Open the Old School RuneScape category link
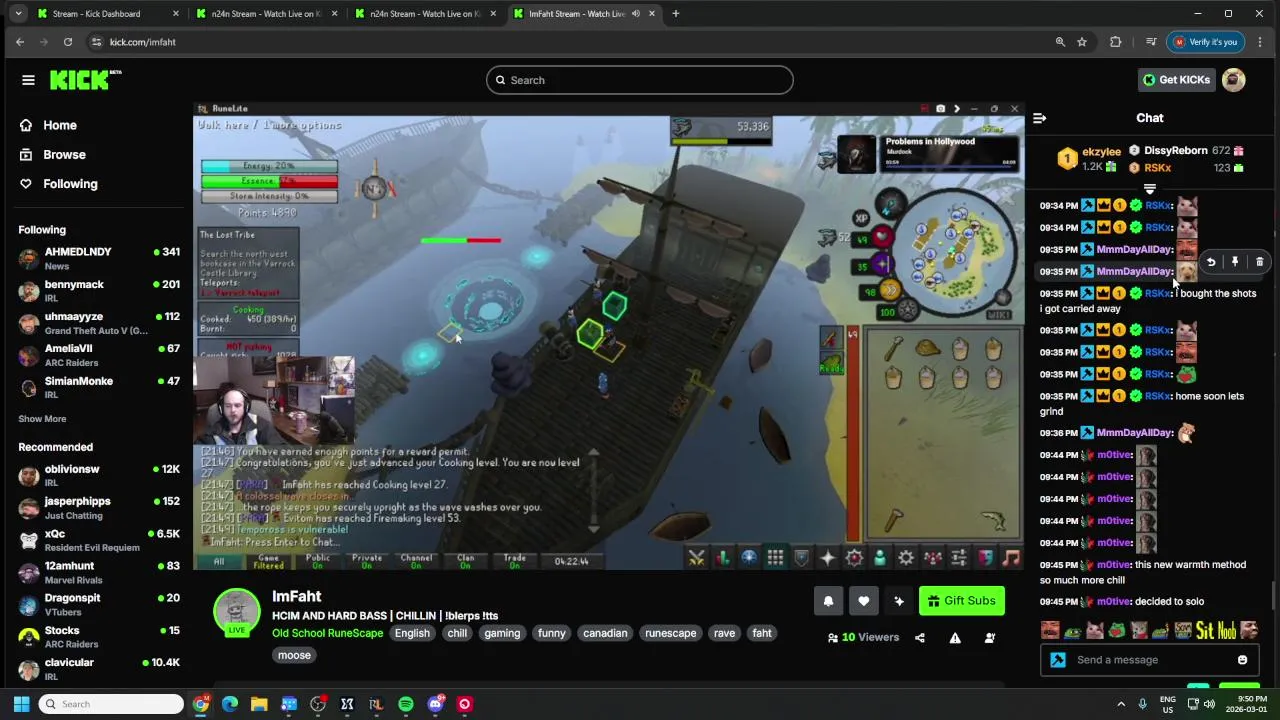 click(x=327, y=633)
